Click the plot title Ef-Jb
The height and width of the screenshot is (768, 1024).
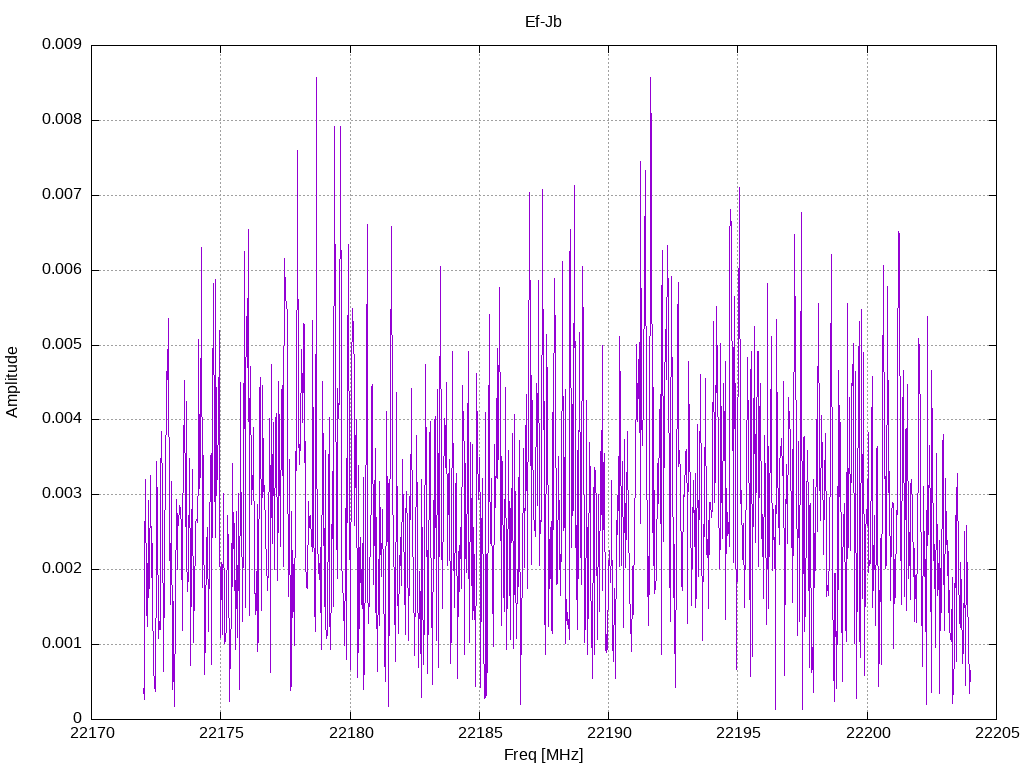click(543, 22)
